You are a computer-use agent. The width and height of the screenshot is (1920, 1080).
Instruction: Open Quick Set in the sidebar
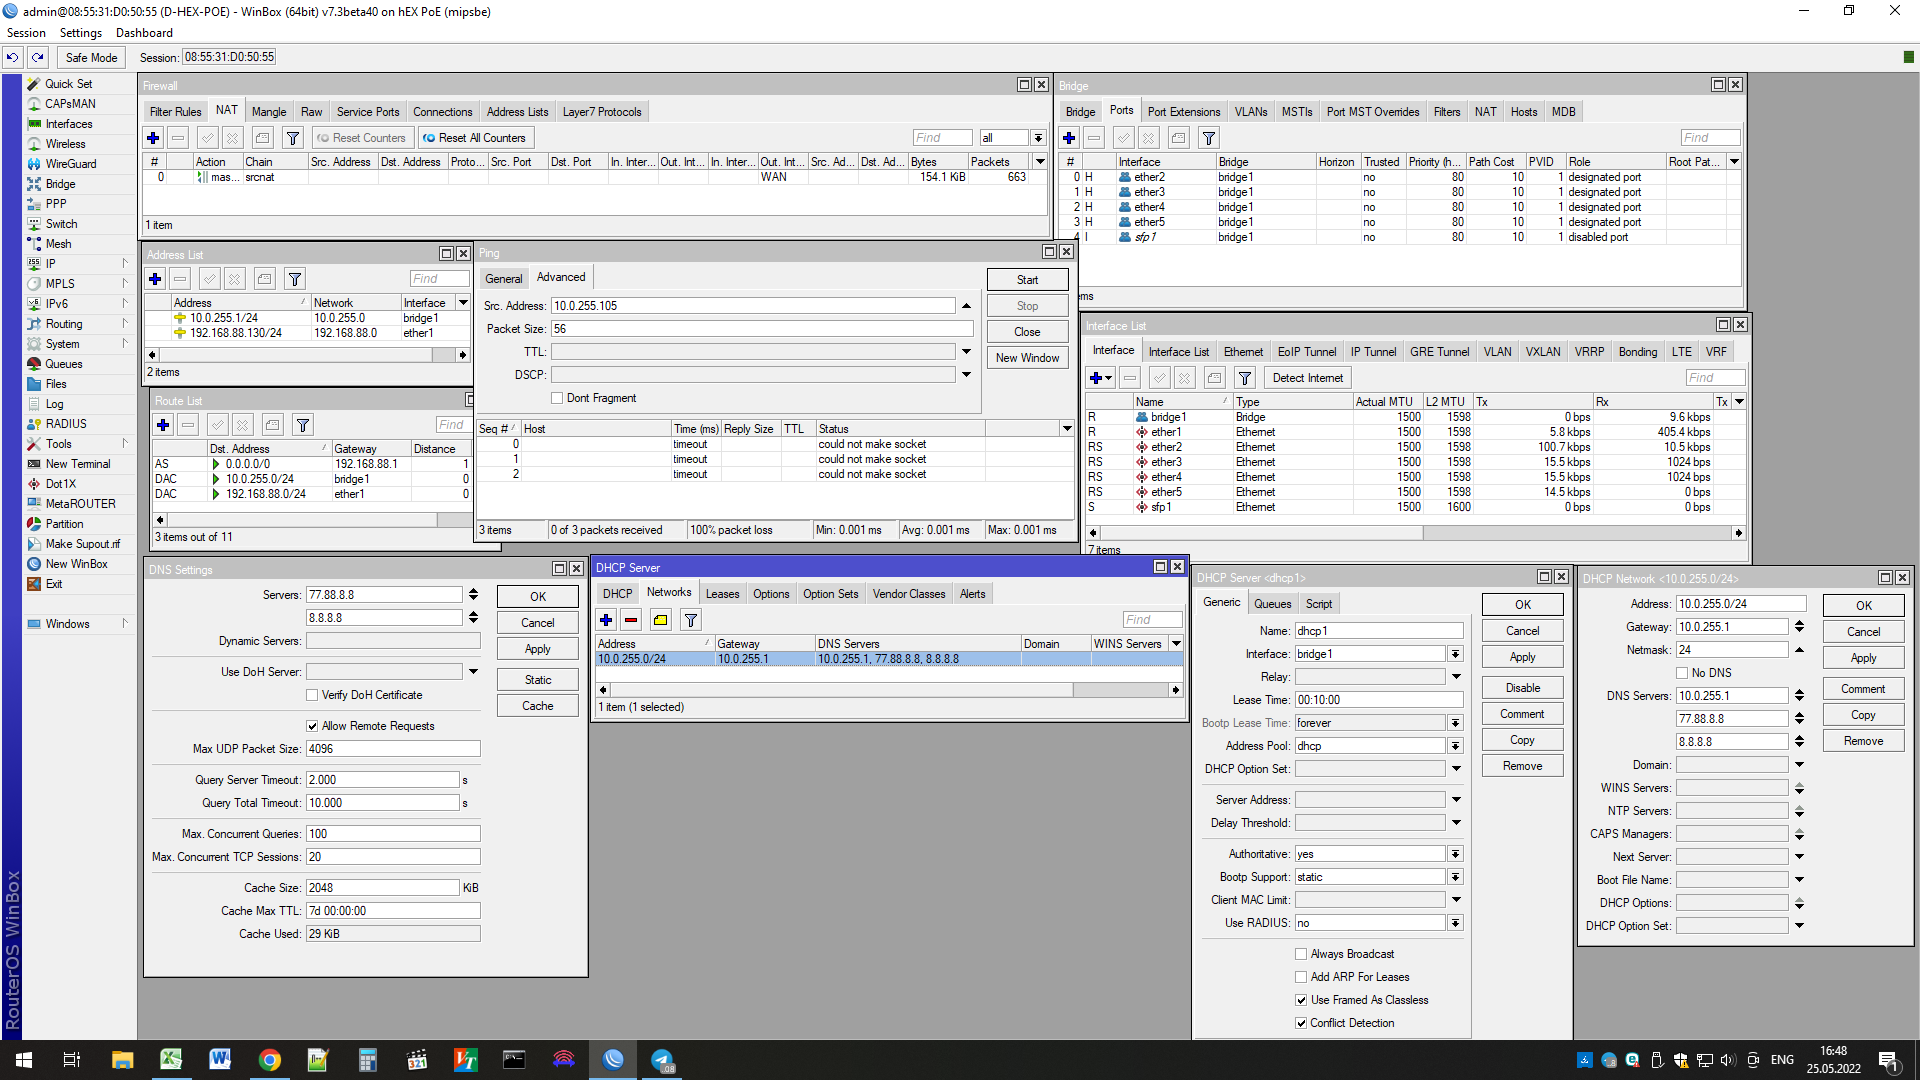point(68,84)
